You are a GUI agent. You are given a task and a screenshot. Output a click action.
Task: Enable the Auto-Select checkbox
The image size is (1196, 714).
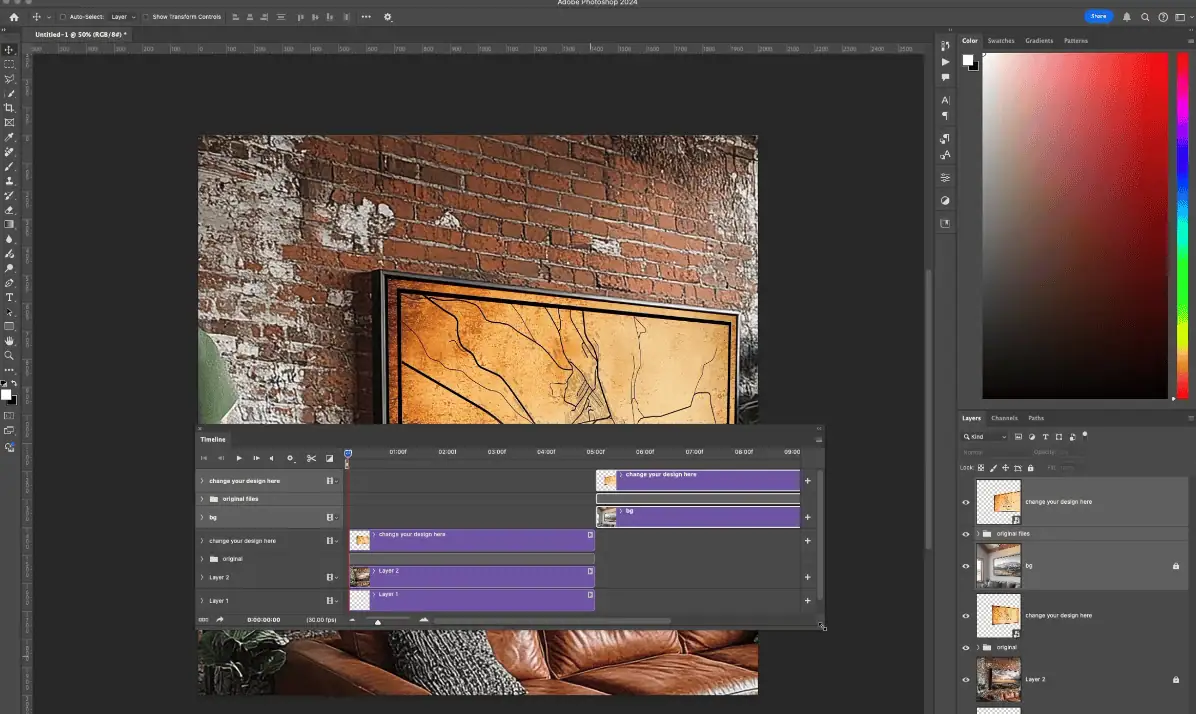[x=63, y=17]
